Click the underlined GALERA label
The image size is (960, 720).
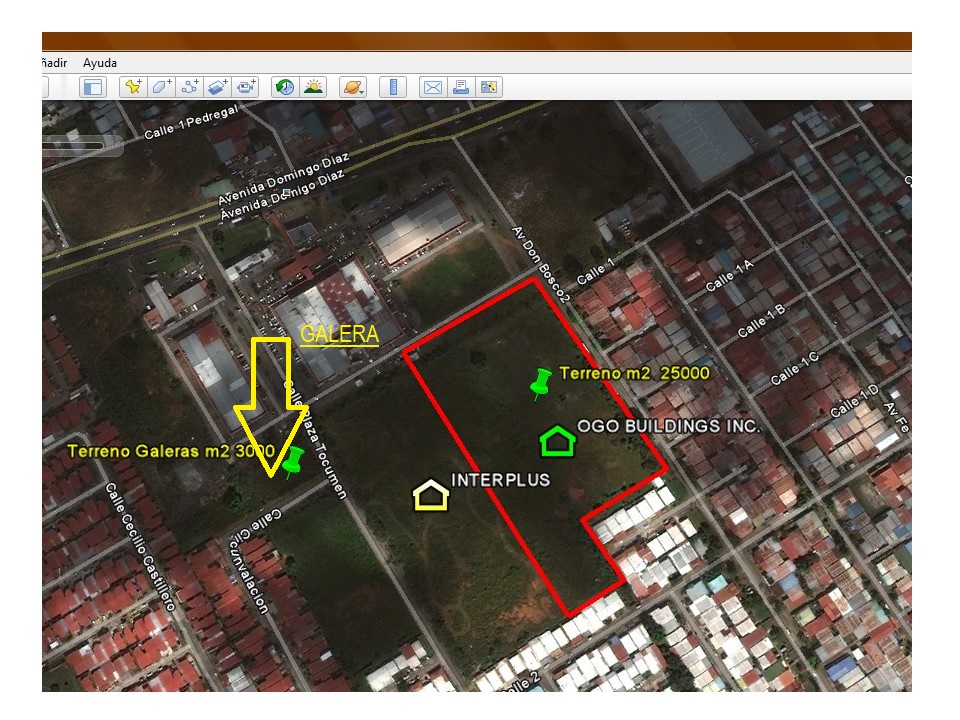[x=339, y=335]
